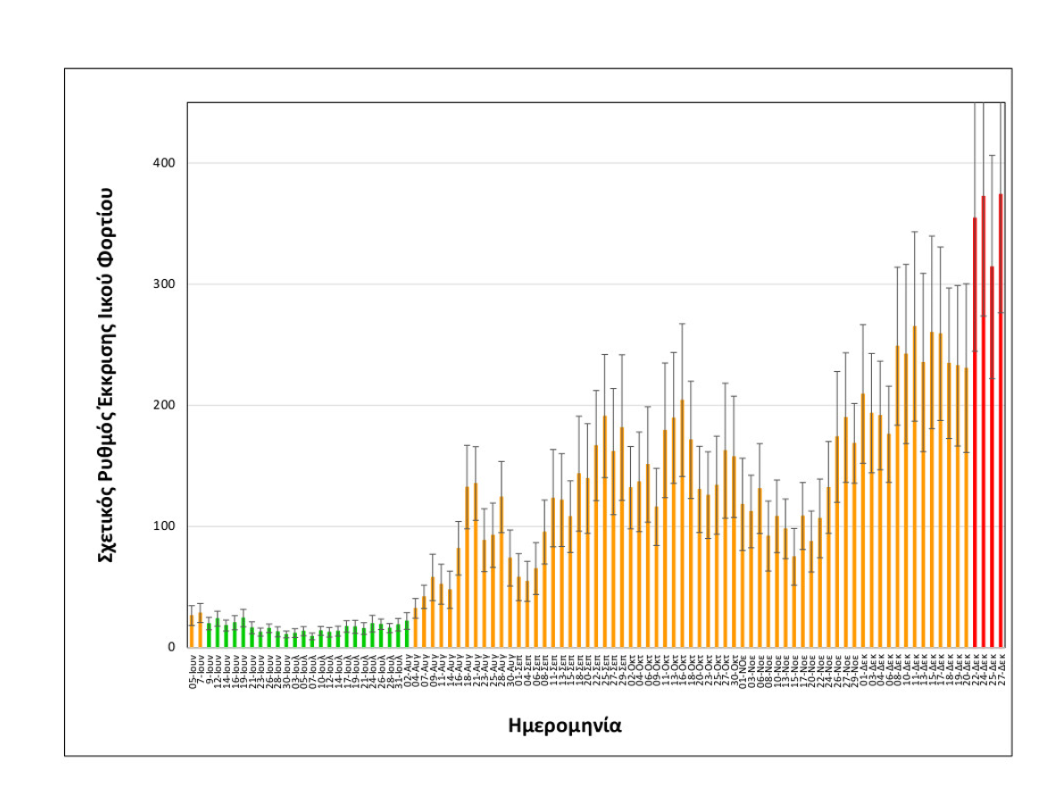Screen dimensions: 1050x807
Task: Click the last red bar for 27-Δεκ
Action: pyautogui.click(x=1001, y=450)
